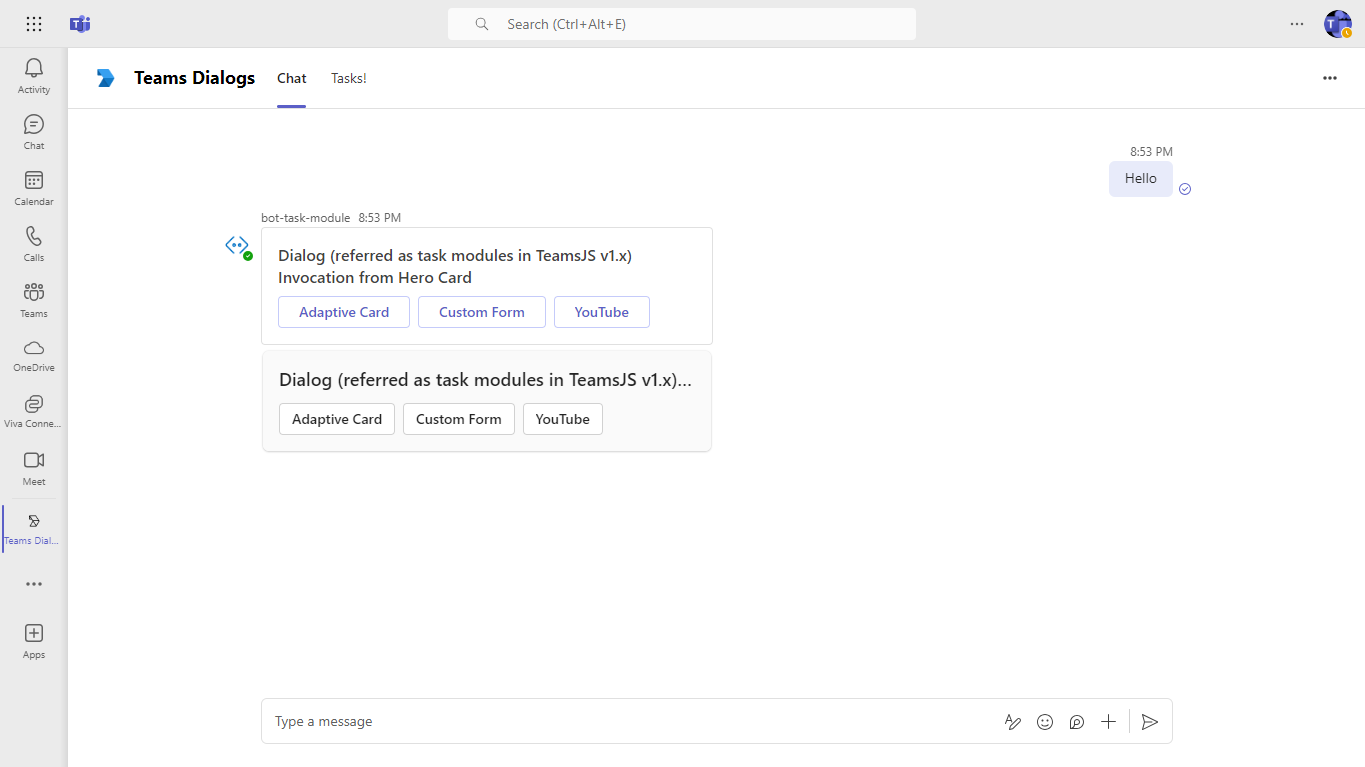Screen dimensions: 1365x767
Task: Click Adaptive Card button in lower card
Action: 337,419
